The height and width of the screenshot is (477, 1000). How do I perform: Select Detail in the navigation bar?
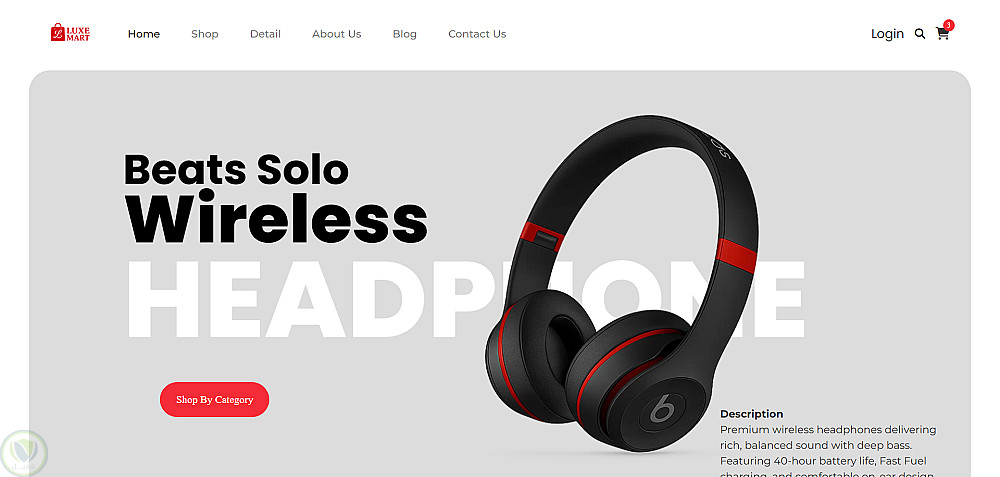[265, 34]
